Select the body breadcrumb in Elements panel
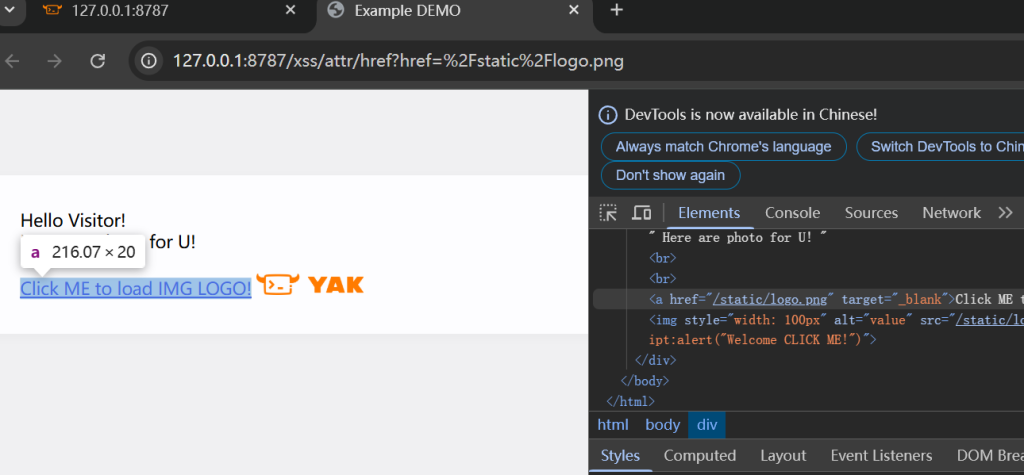The height and width of the screenshot is (475, 1024). (662, 425)
